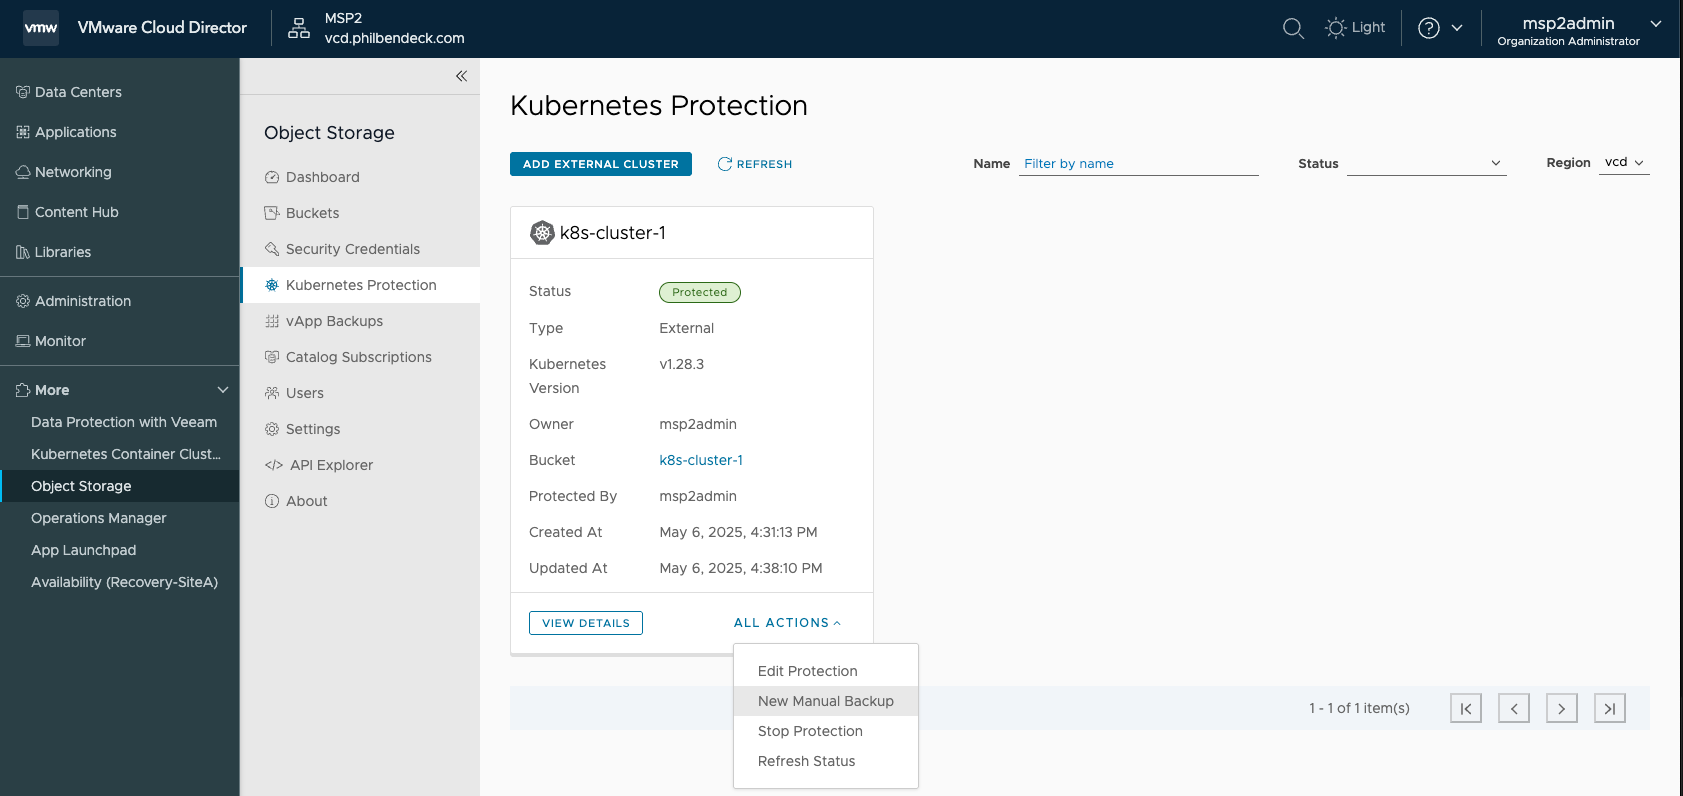
Task: Click the 1 - 1 of 1 item(s) text
Action: tap(1359, 708)
